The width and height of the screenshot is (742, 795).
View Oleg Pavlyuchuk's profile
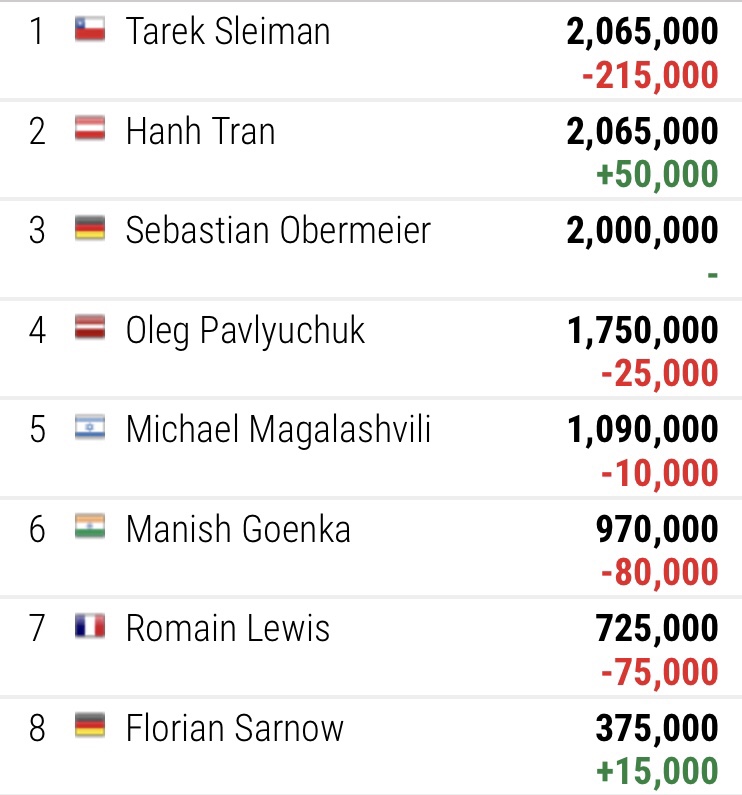(246, 330)
